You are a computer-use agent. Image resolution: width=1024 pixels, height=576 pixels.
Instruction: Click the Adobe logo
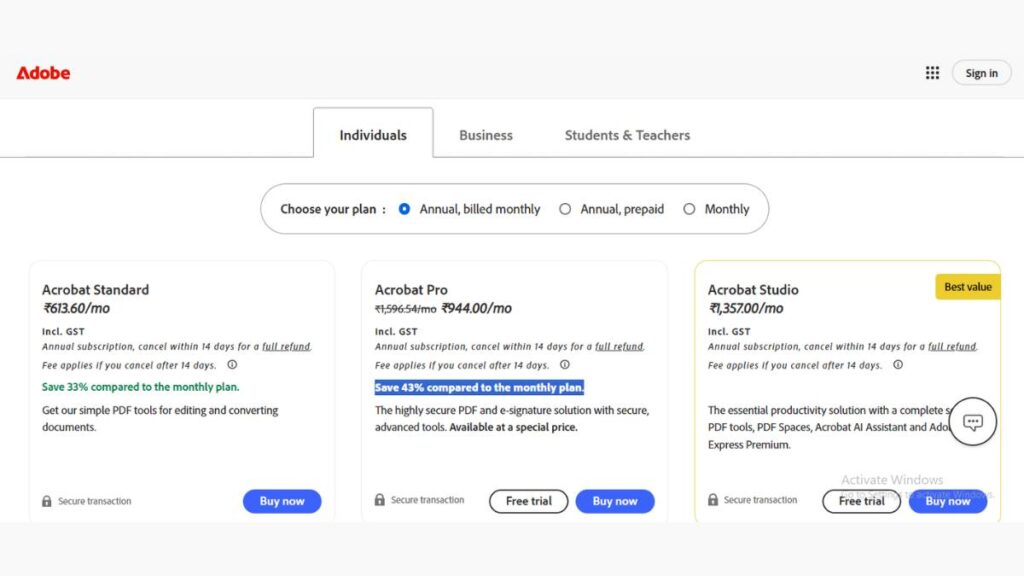coord(43,73)
